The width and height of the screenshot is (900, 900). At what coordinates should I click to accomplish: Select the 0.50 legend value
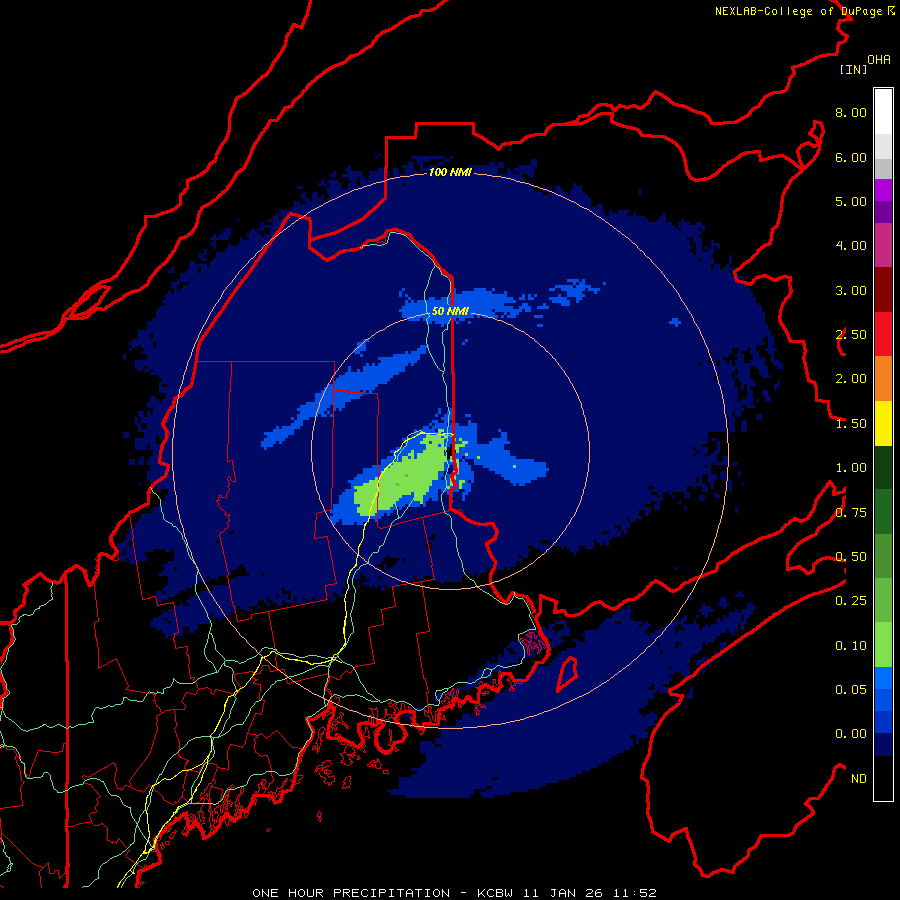click(851, 557)
